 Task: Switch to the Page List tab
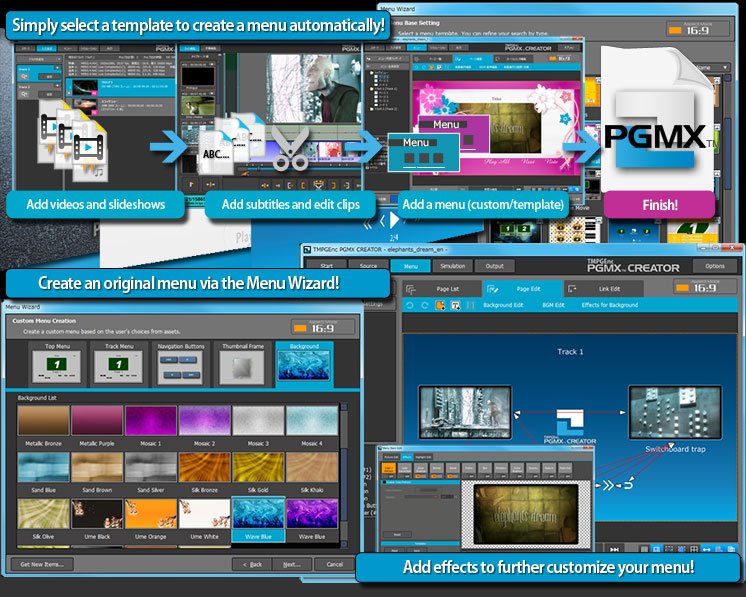[x=441, y=289]
